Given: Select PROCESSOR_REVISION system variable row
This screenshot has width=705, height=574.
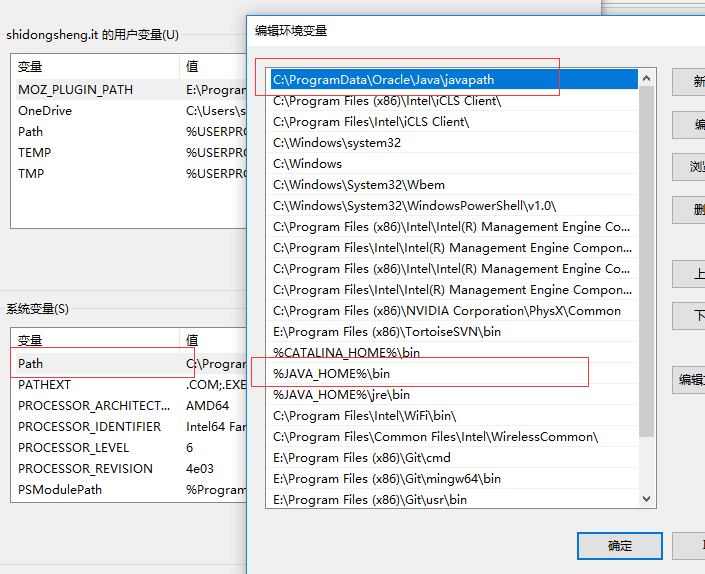Looking at the screenshot, I should coord(130,468).
